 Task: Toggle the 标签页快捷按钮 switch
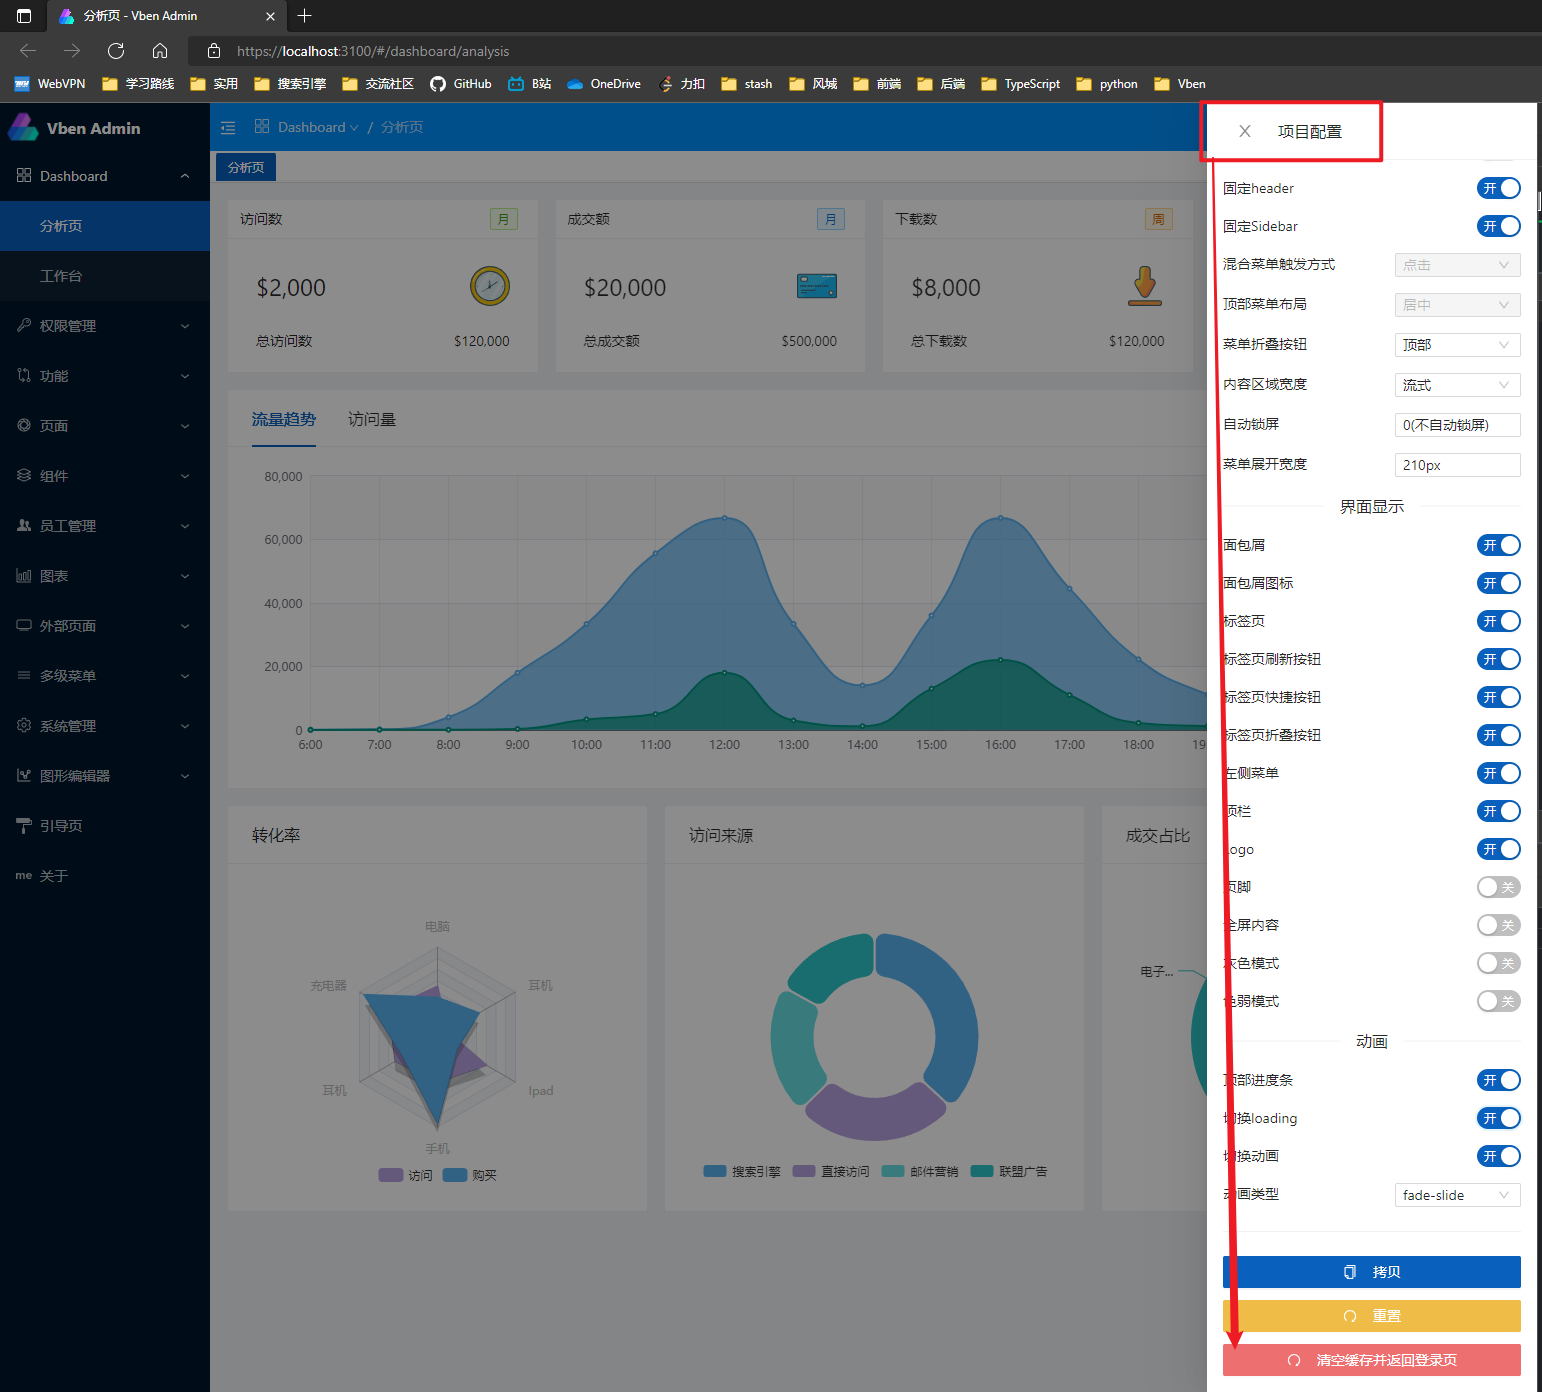tap(1498, 697)
